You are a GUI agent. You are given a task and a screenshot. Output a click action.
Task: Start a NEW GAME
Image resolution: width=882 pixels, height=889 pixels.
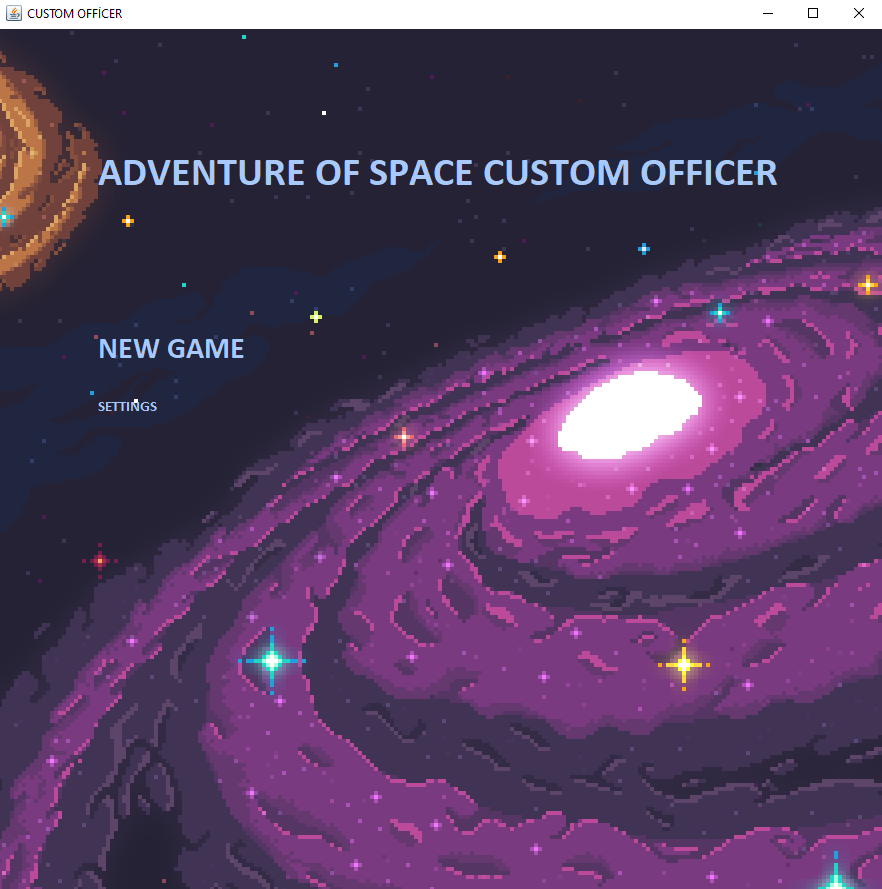tap(170, 348)
